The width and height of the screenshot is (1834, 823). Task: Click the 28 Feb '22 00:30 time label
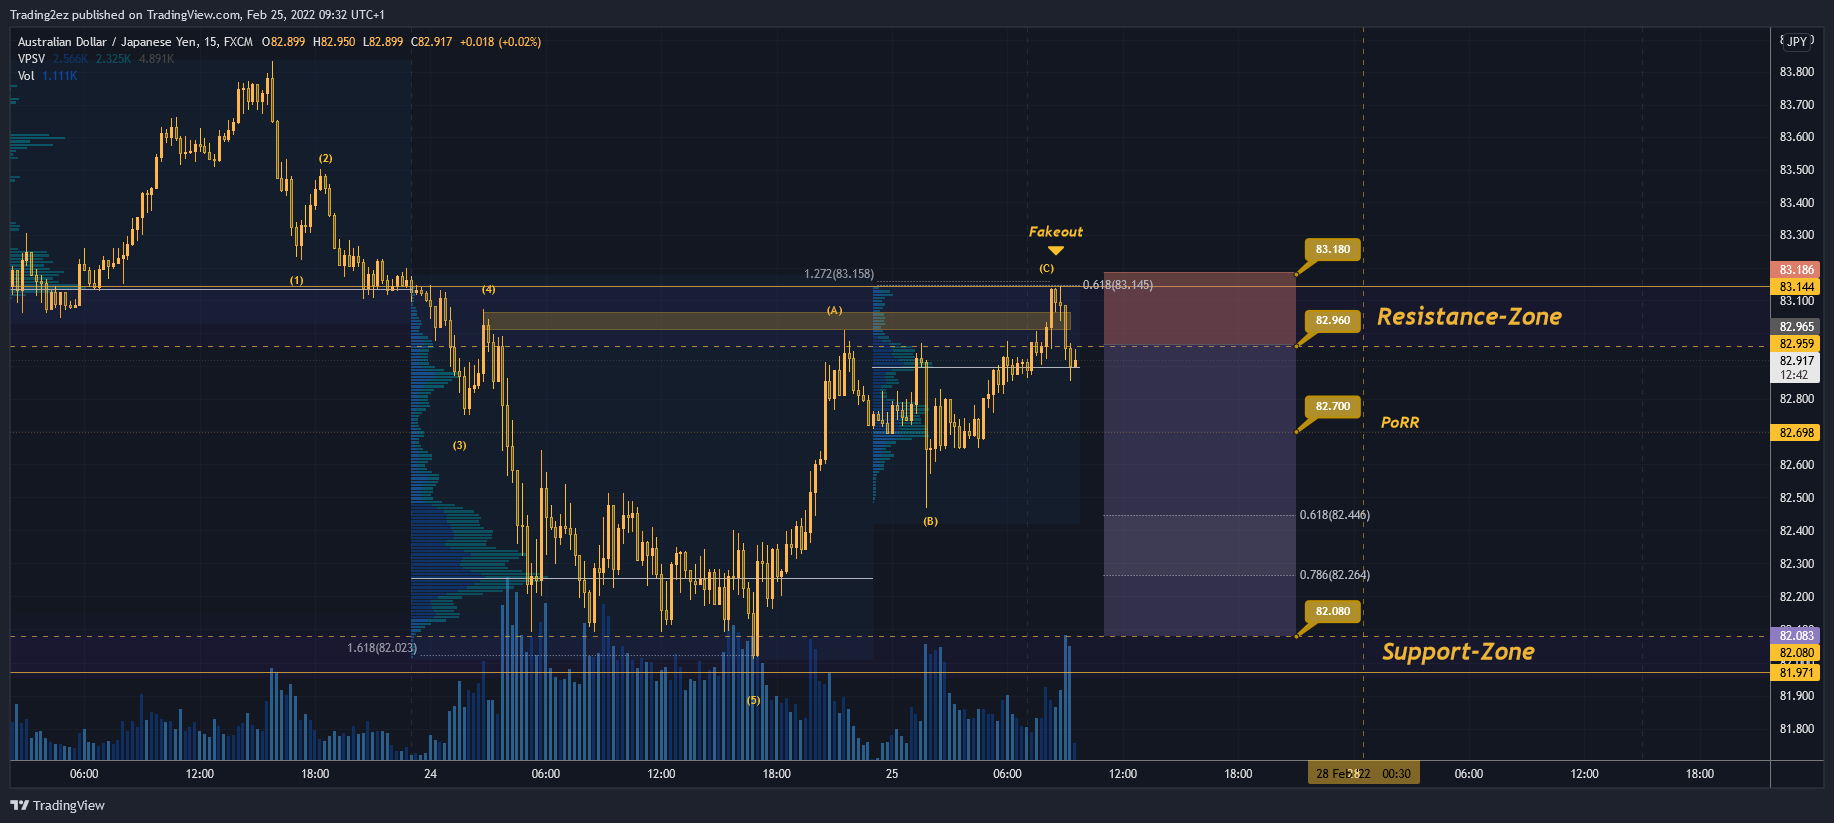1364,774
